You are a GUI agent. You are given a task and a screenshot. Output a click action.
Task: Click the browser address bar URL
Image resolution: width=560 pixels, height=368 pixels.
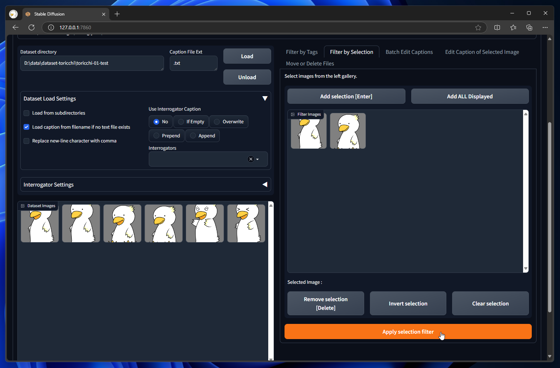(x=75, y=28)
